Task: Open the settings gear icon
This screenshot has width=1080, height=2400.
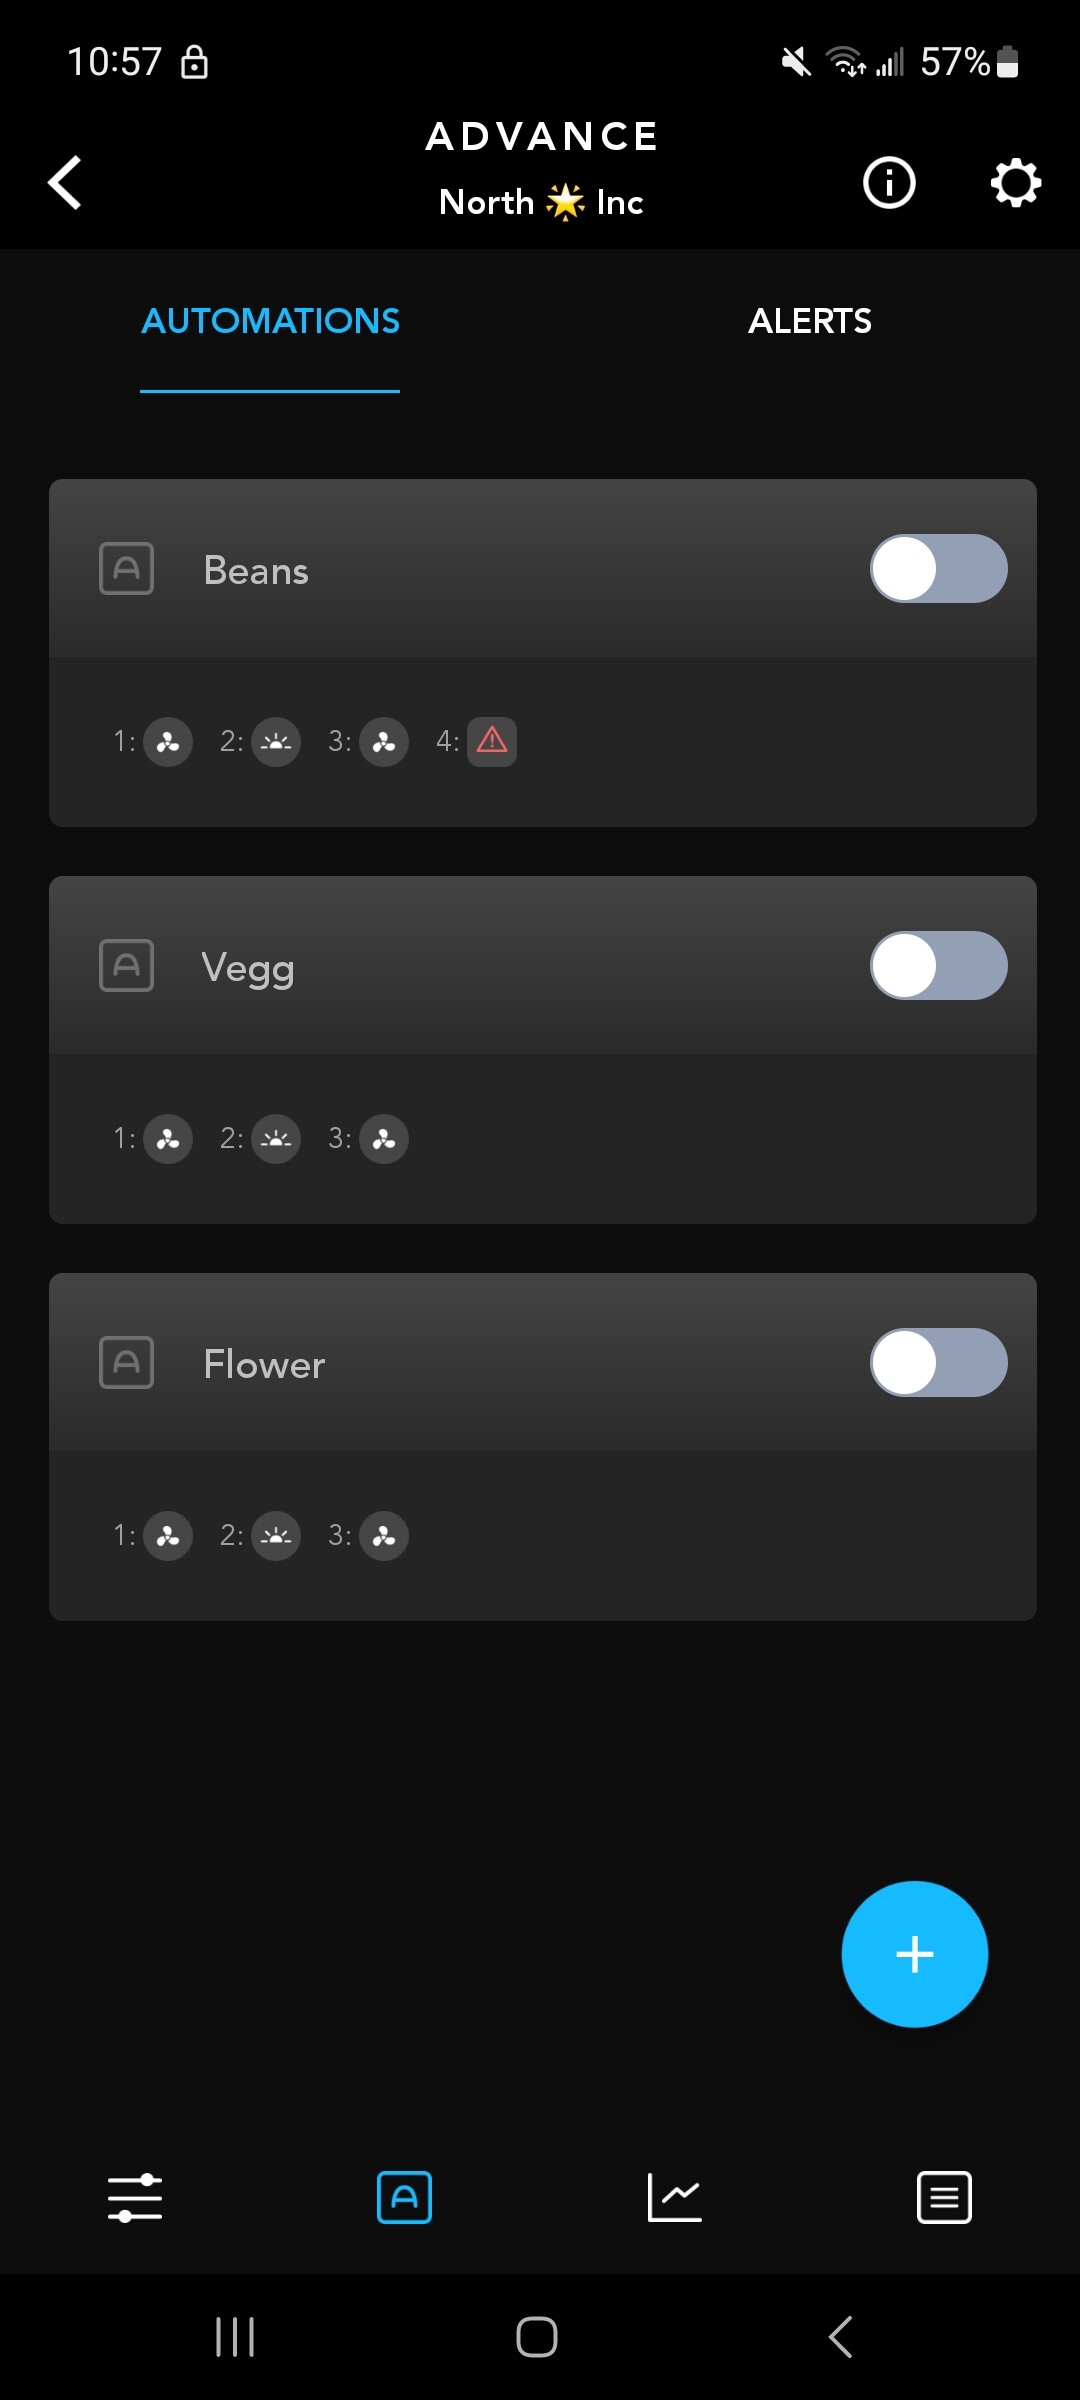Action: click(x=1016, y=183)
